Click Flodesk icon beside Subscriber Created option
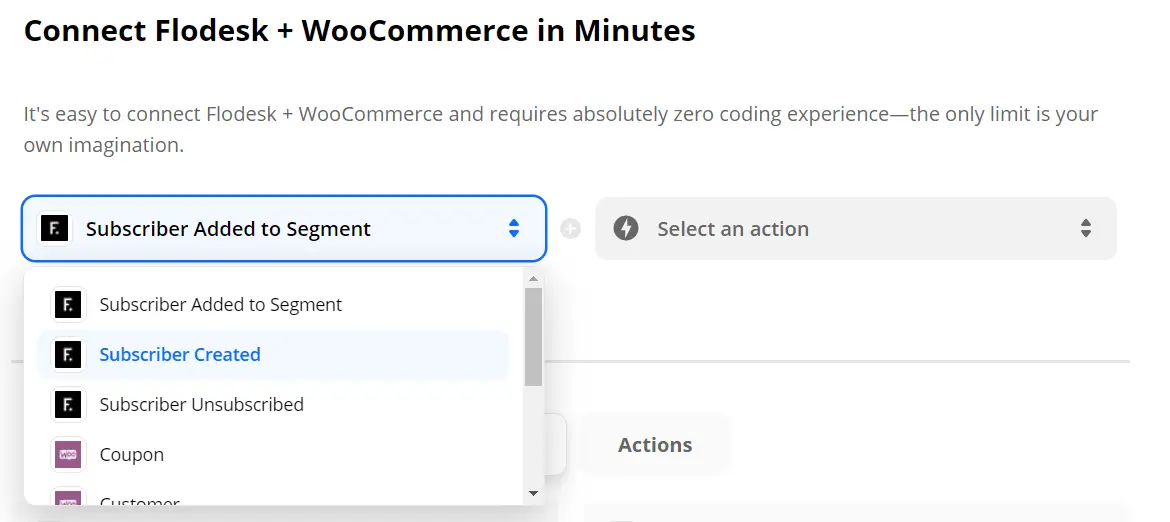Image resolution: width=1170 pixels, height=522 pixels. pyautogui.click(x=68, y=354)
